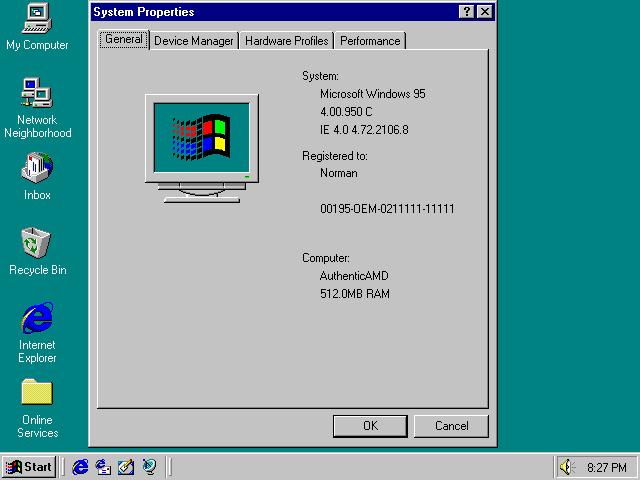Viewport: 640px width, 480px height.
Task: Select the General tab
Action: point(124,40)
